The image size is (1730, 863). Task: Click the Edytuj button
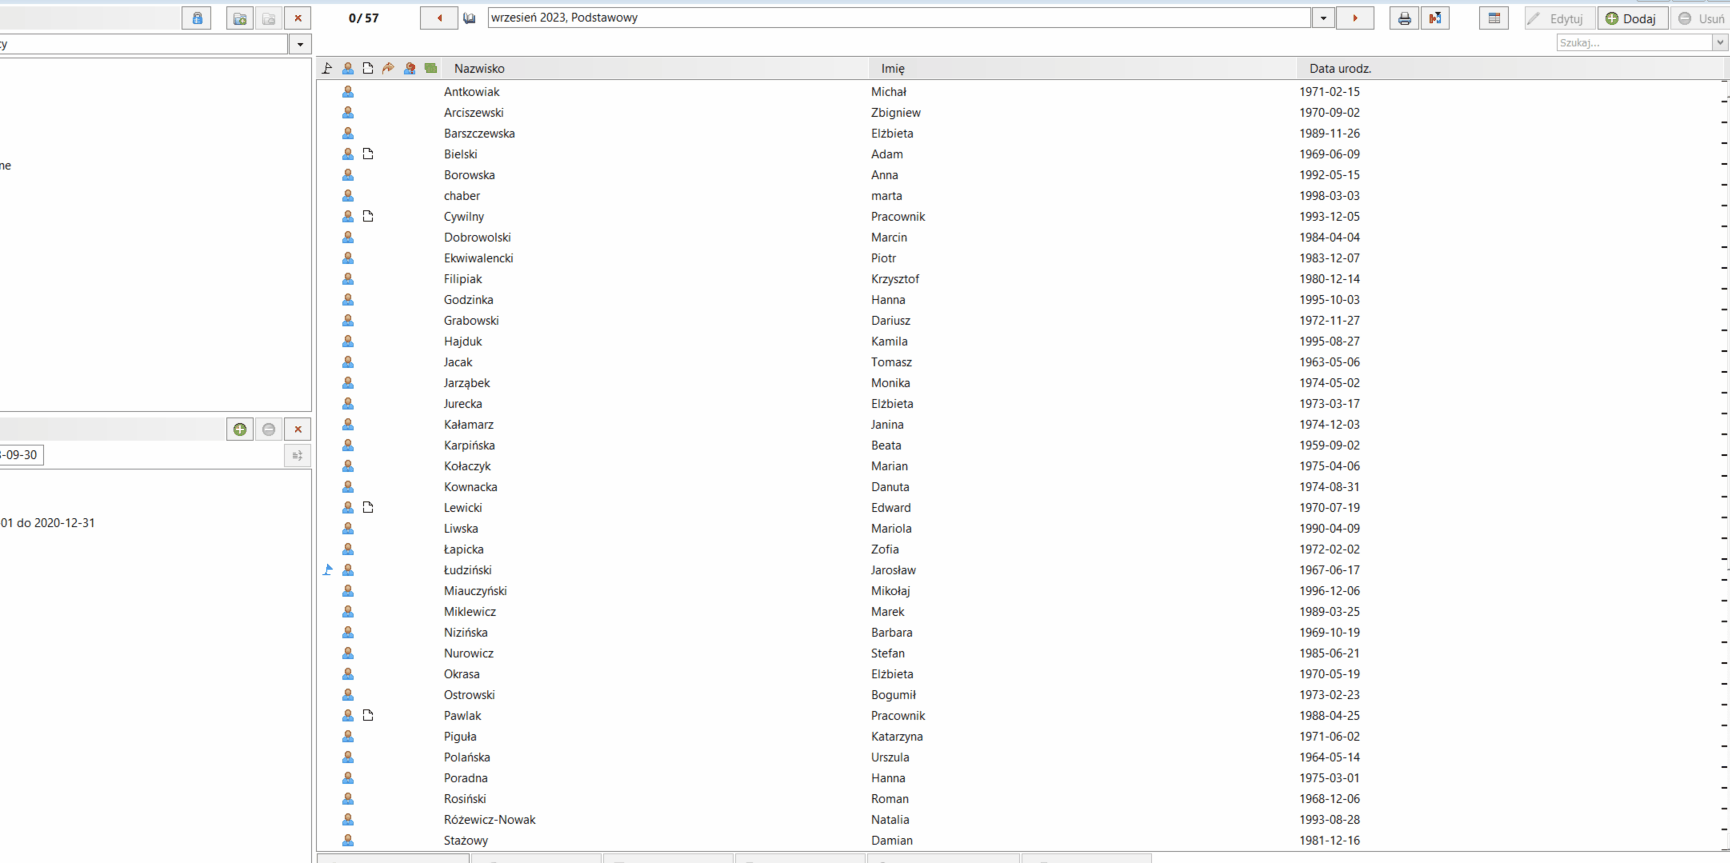click(x=1558, y=18)
